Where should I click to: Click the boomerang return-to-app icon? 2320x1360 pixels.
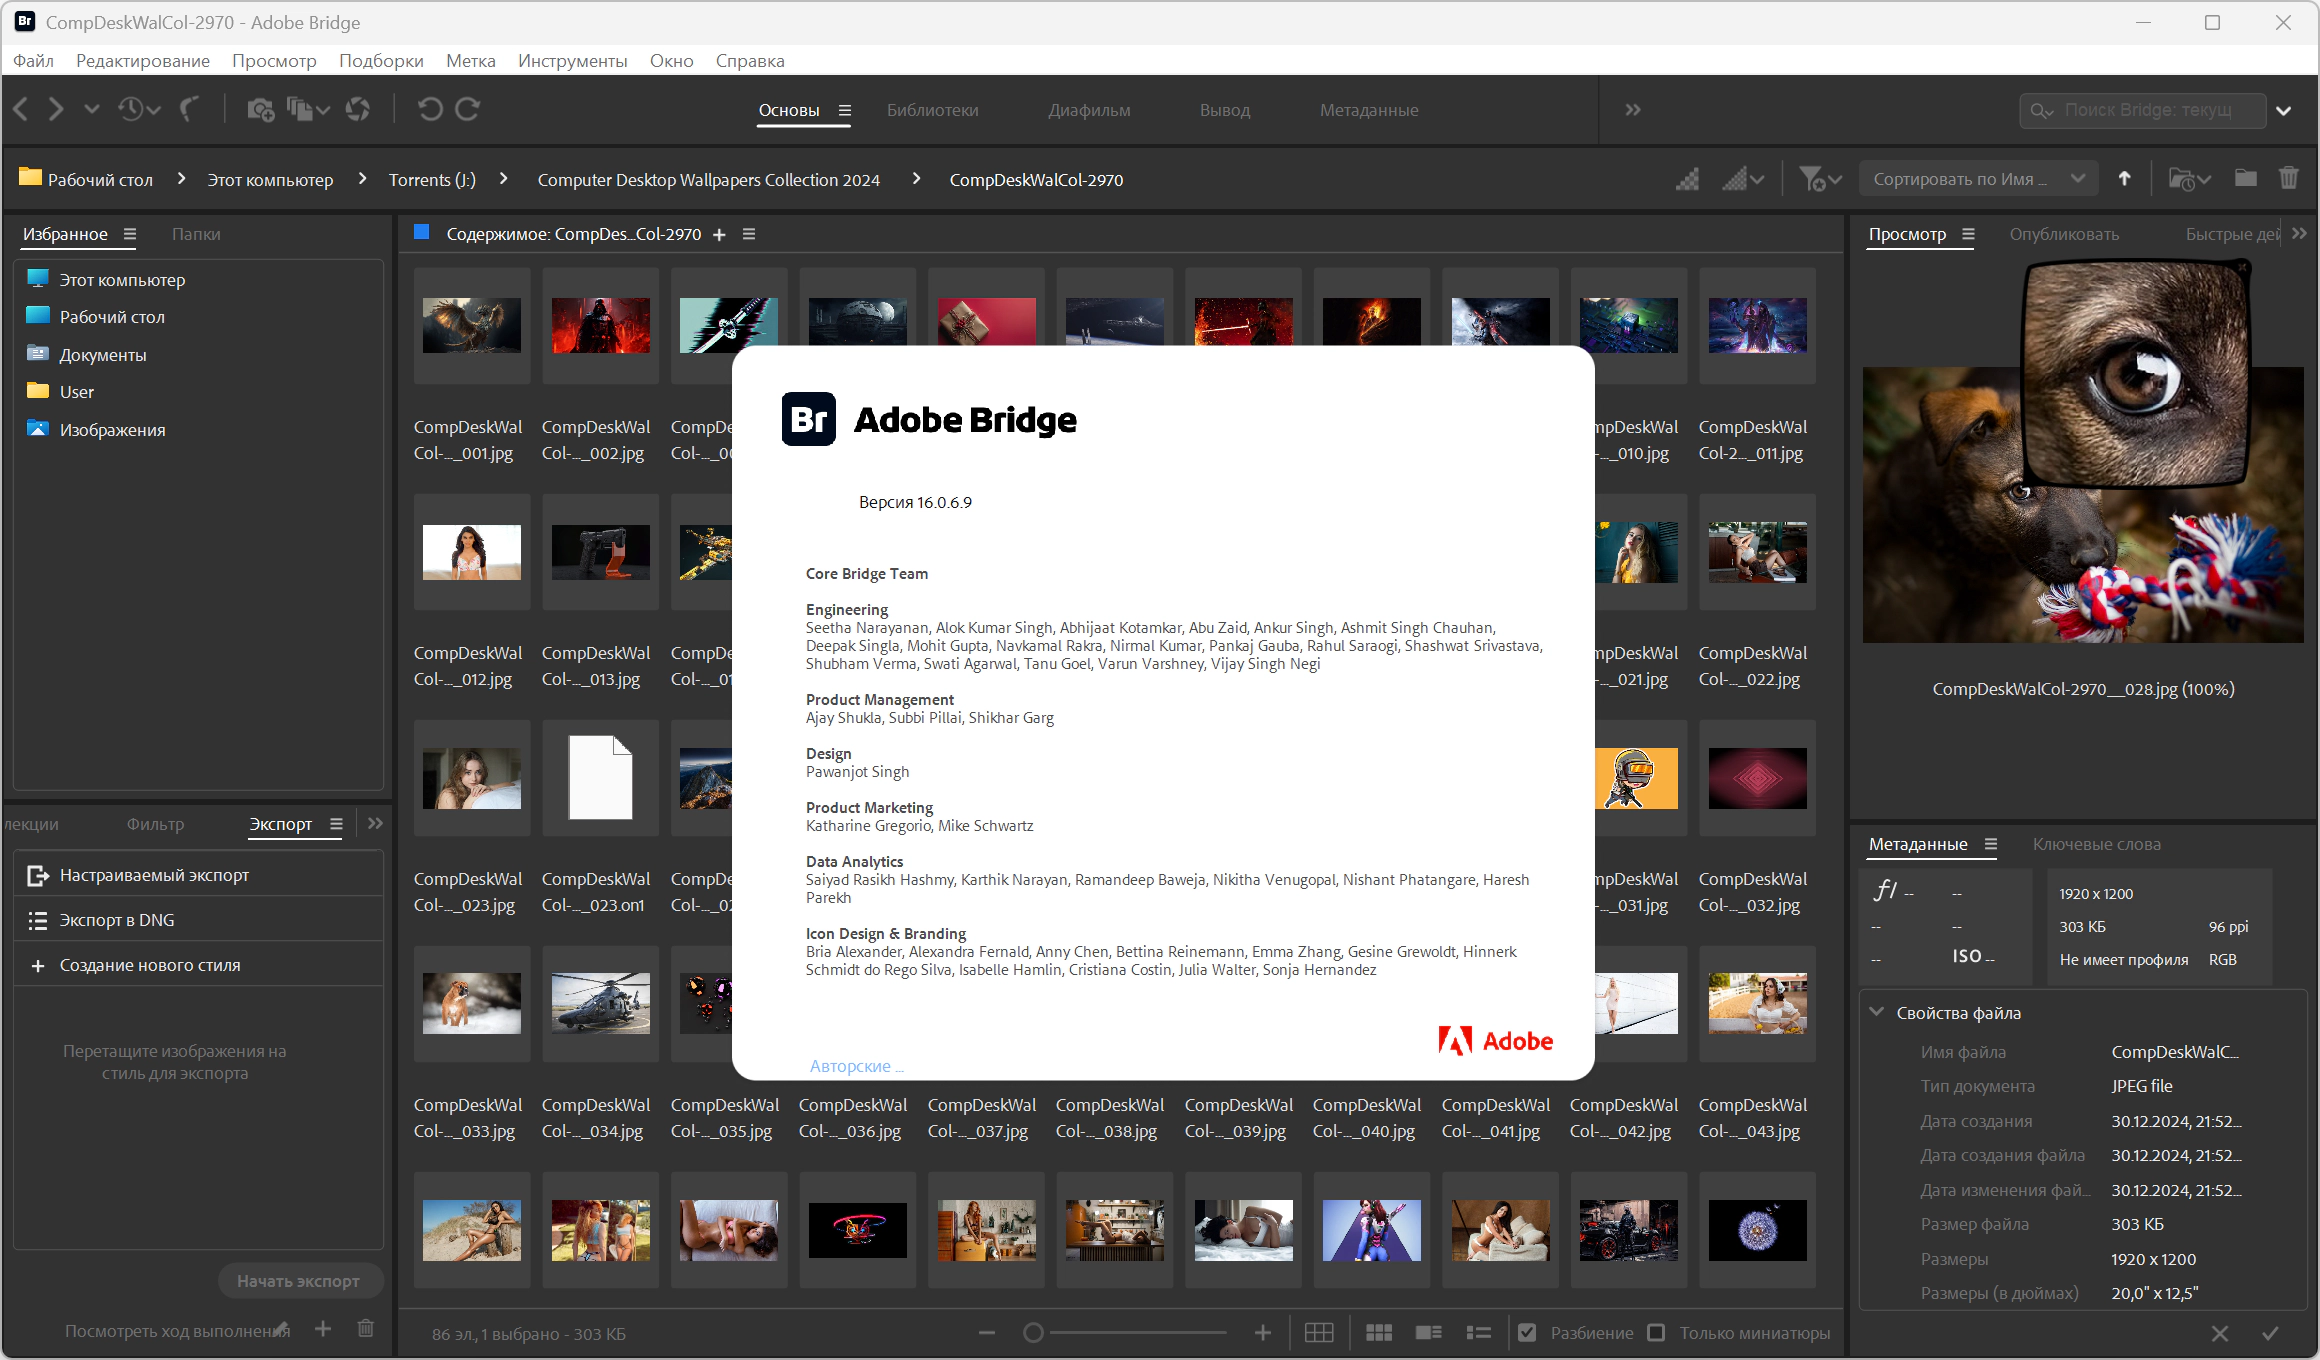189,109
